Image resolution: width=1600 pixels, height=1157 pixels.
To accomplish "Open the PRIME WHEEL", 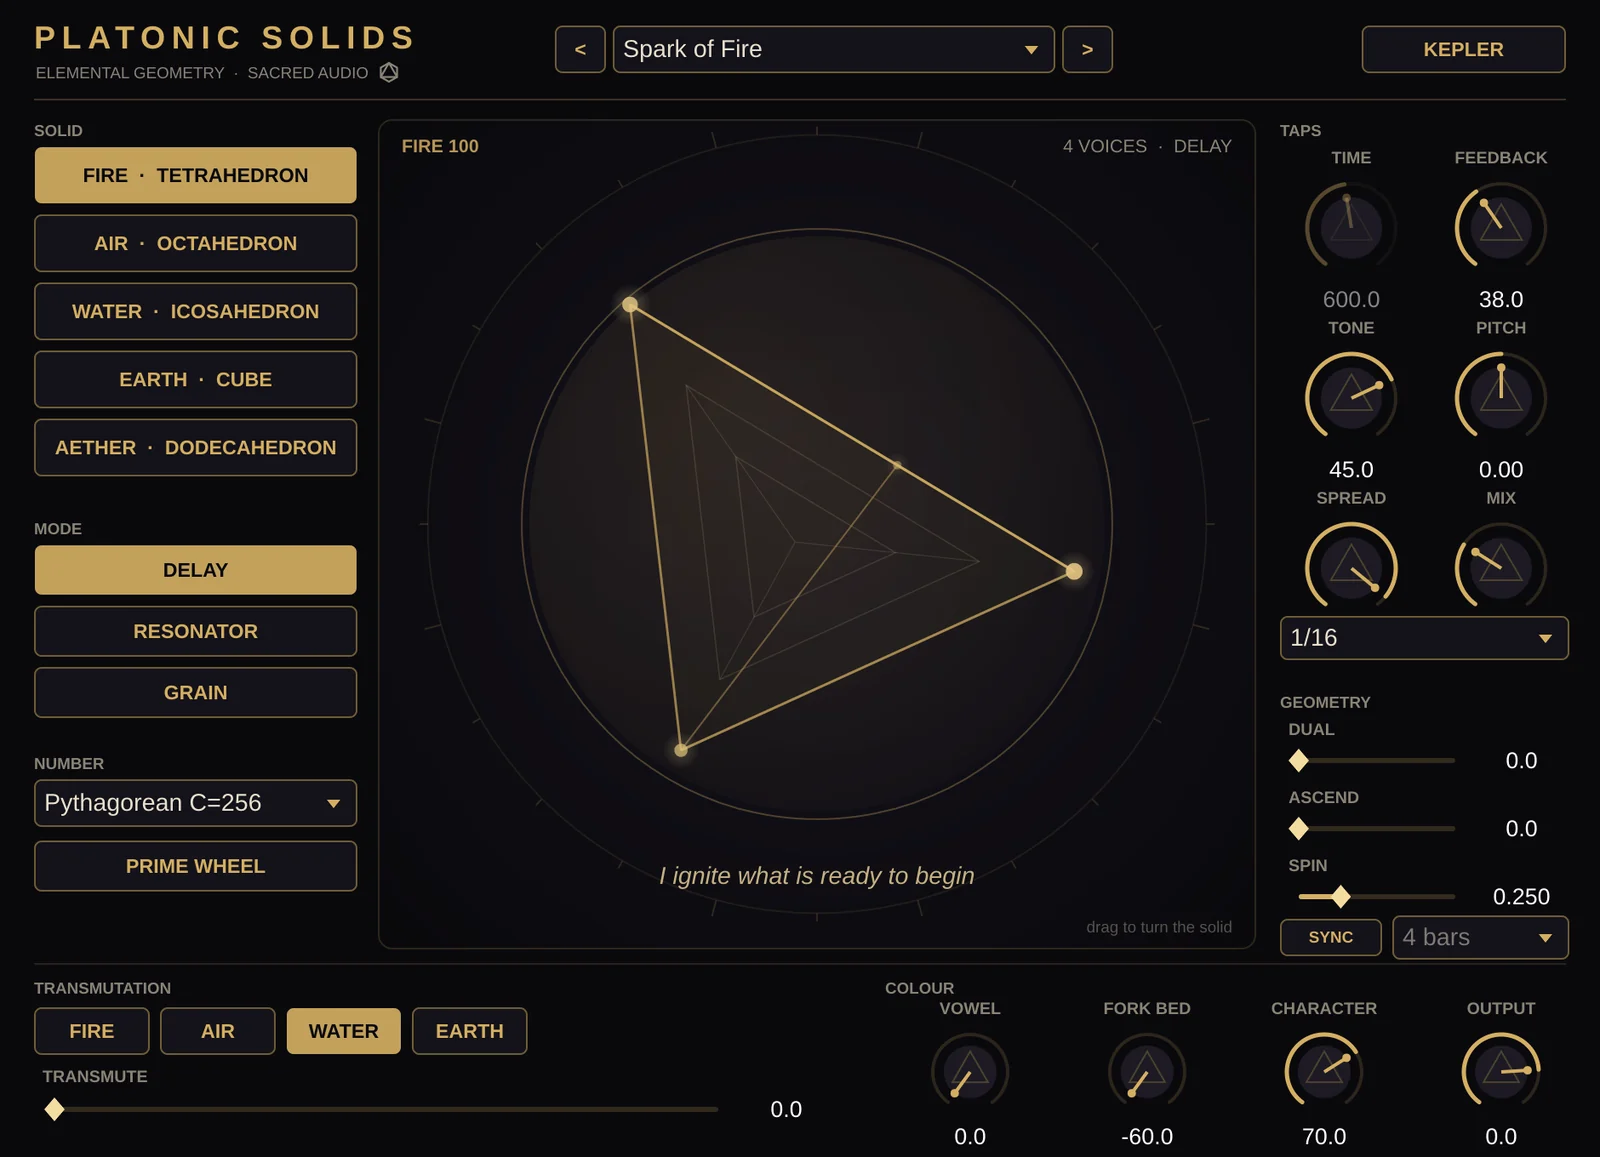I will 196,866.
